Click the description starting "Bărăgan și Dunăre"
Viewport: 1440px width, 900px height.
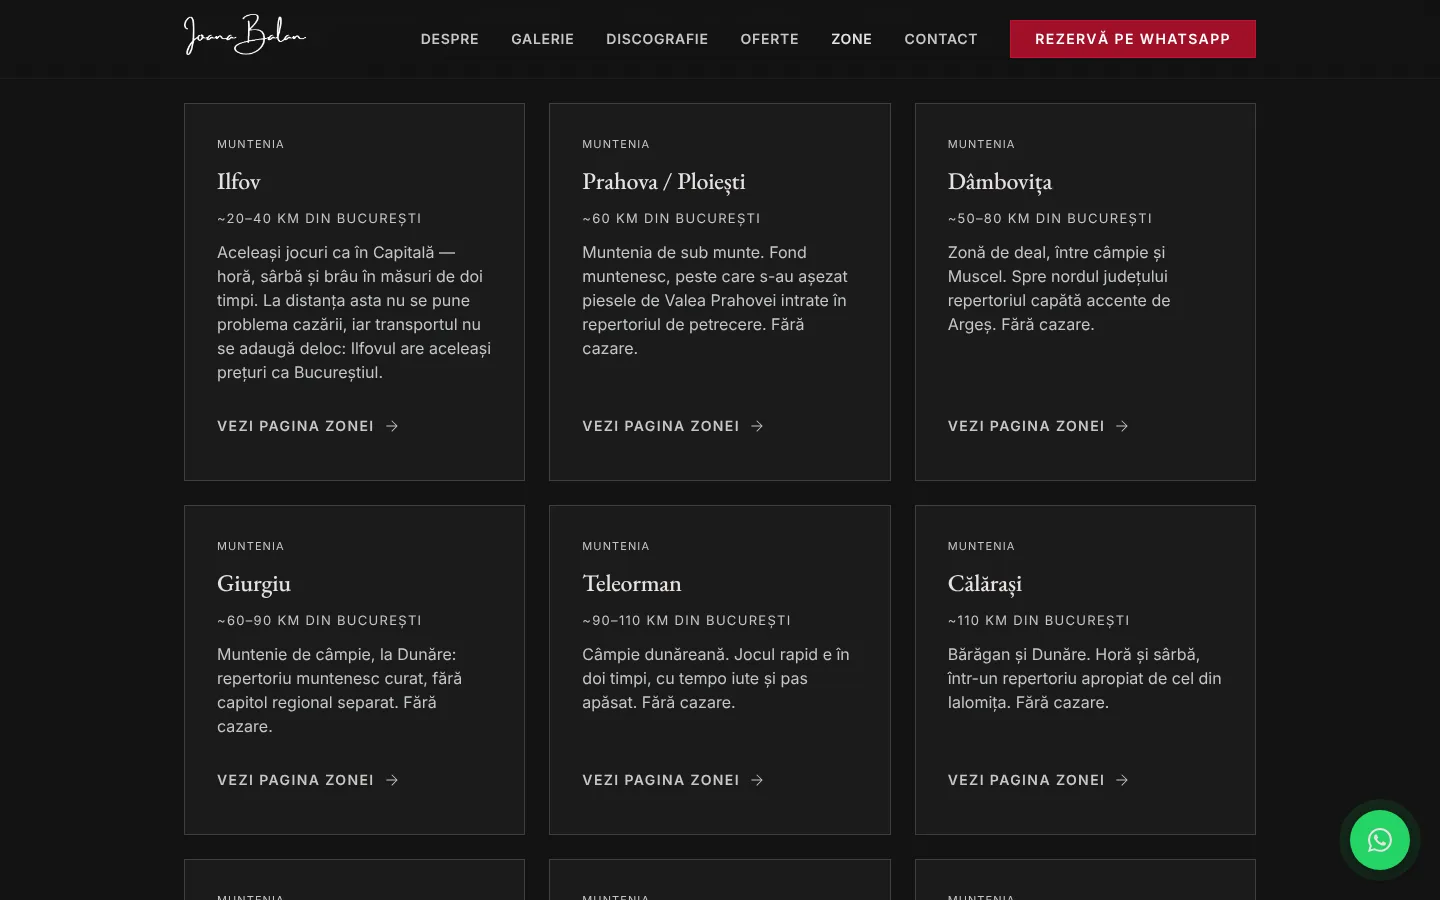click(1085, 678)
